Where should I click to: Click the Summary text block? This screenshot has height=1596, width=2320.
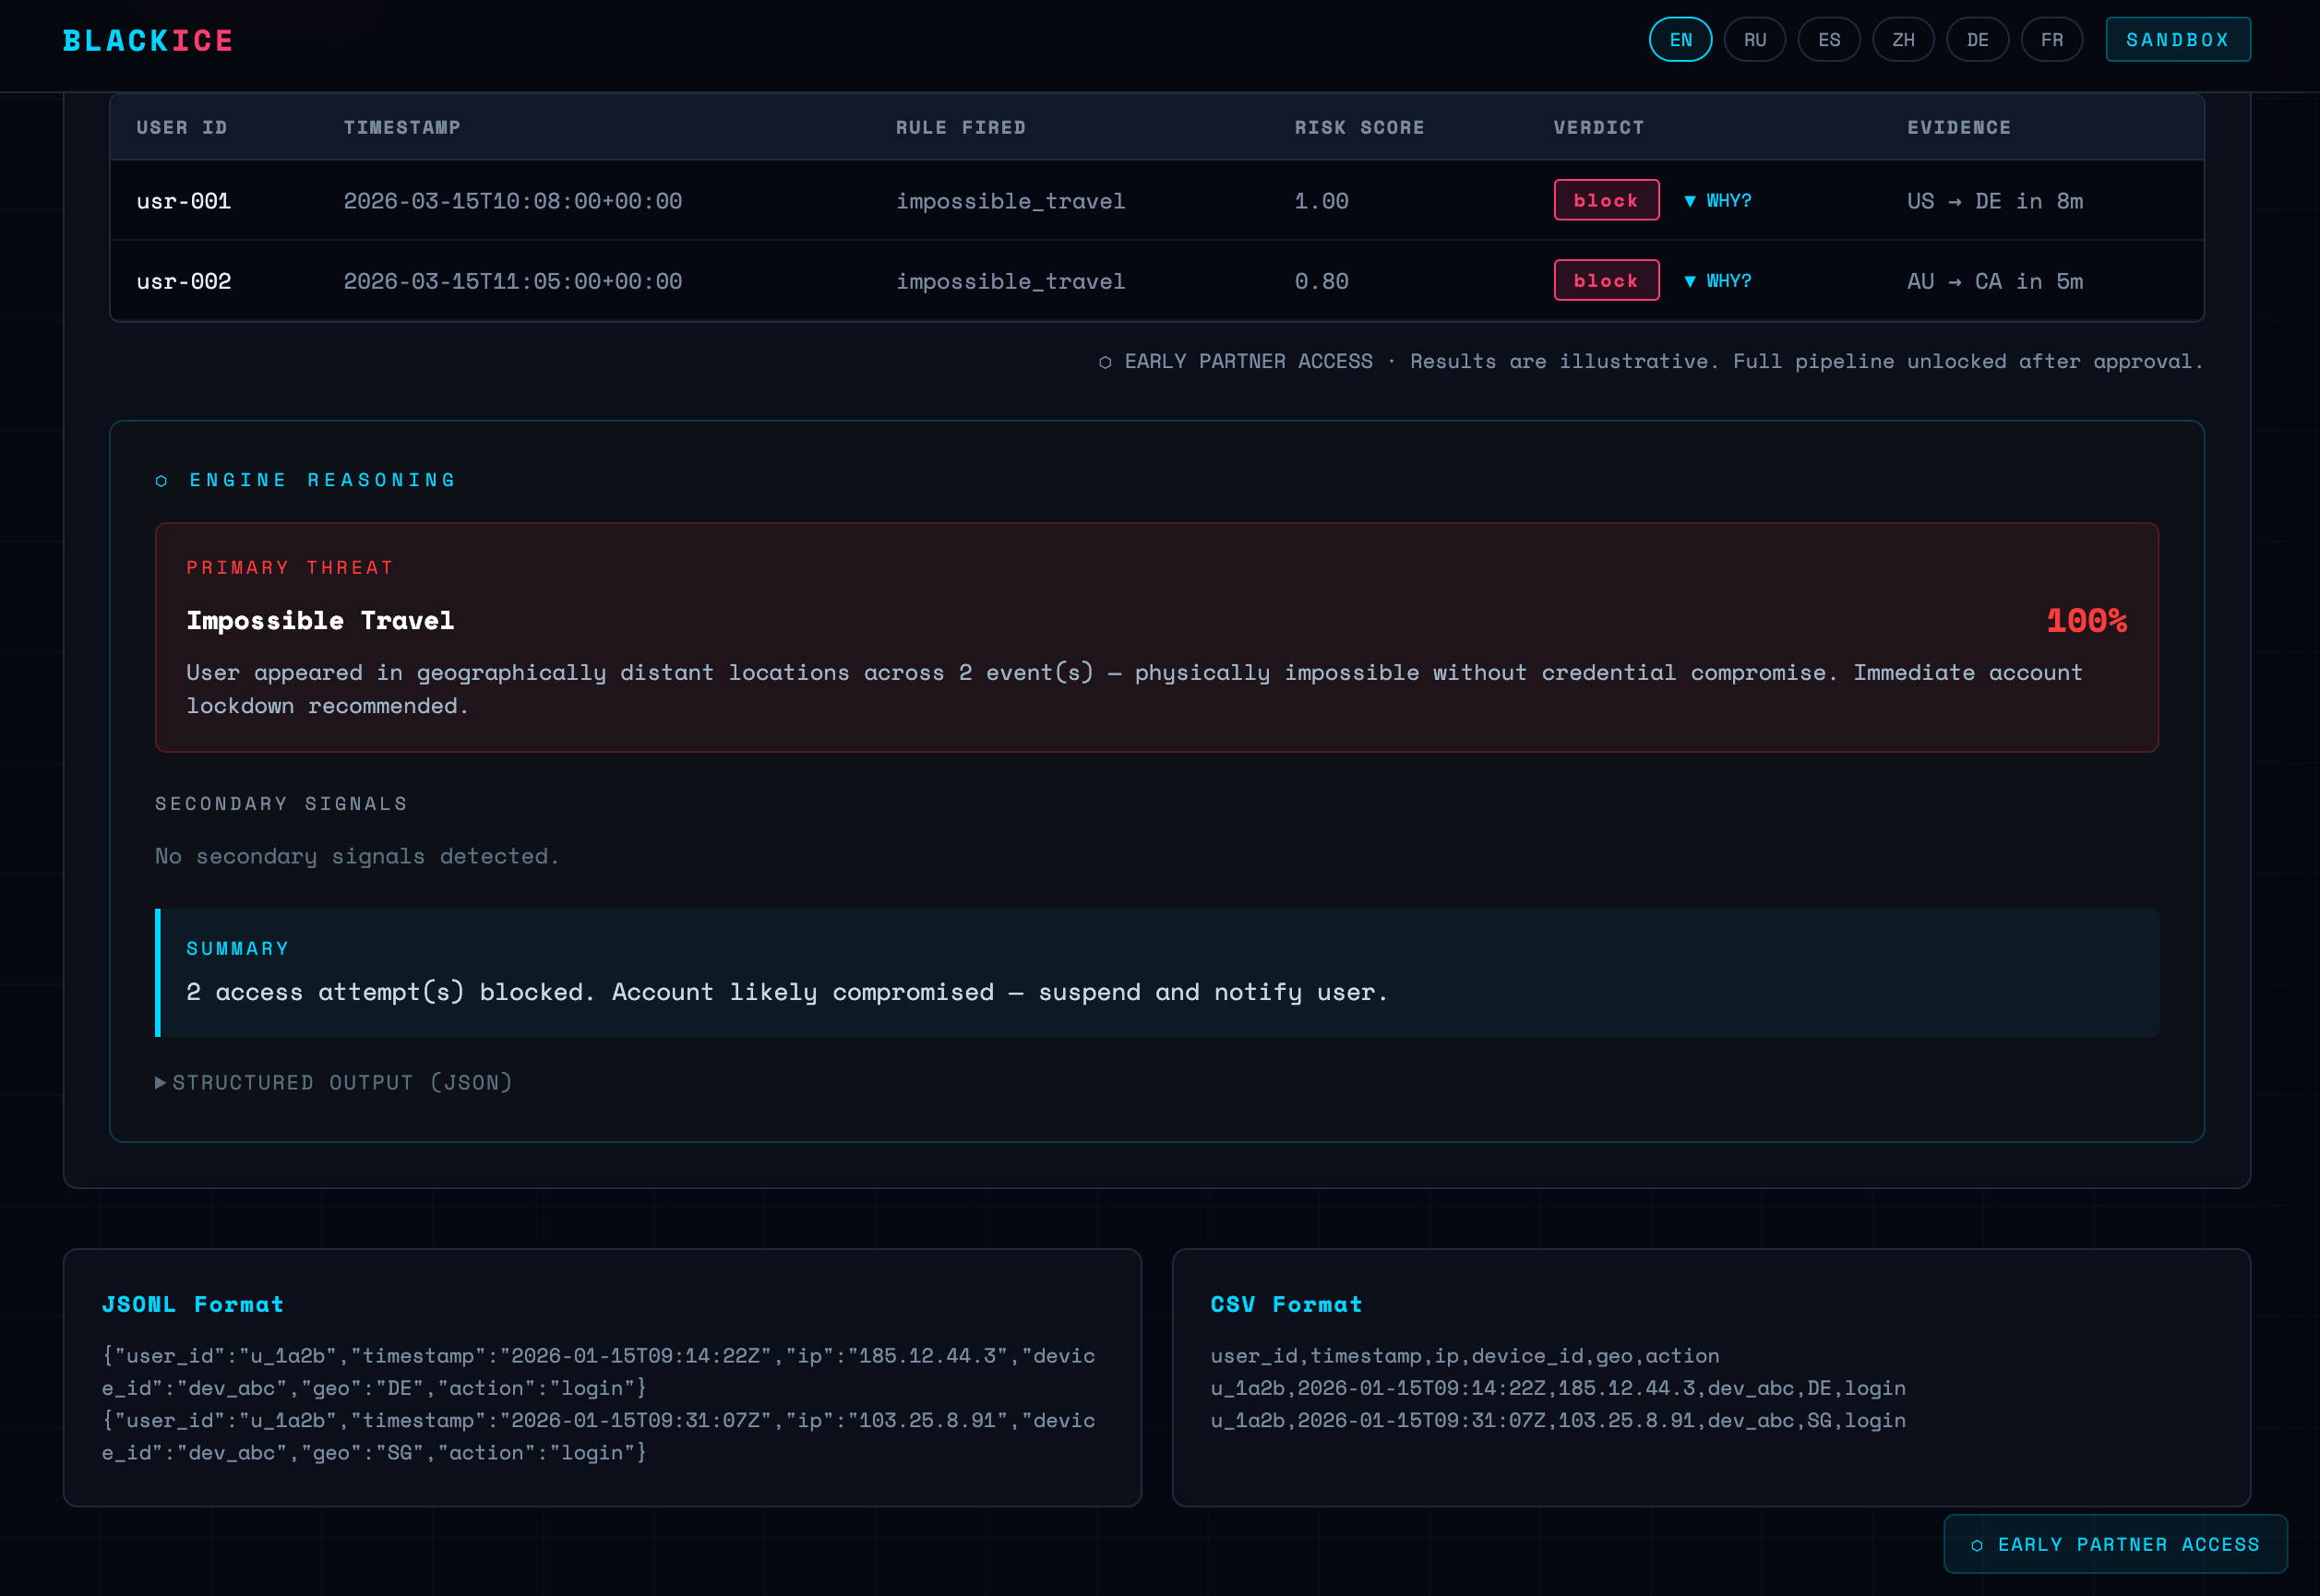[x=1157, y=973]
